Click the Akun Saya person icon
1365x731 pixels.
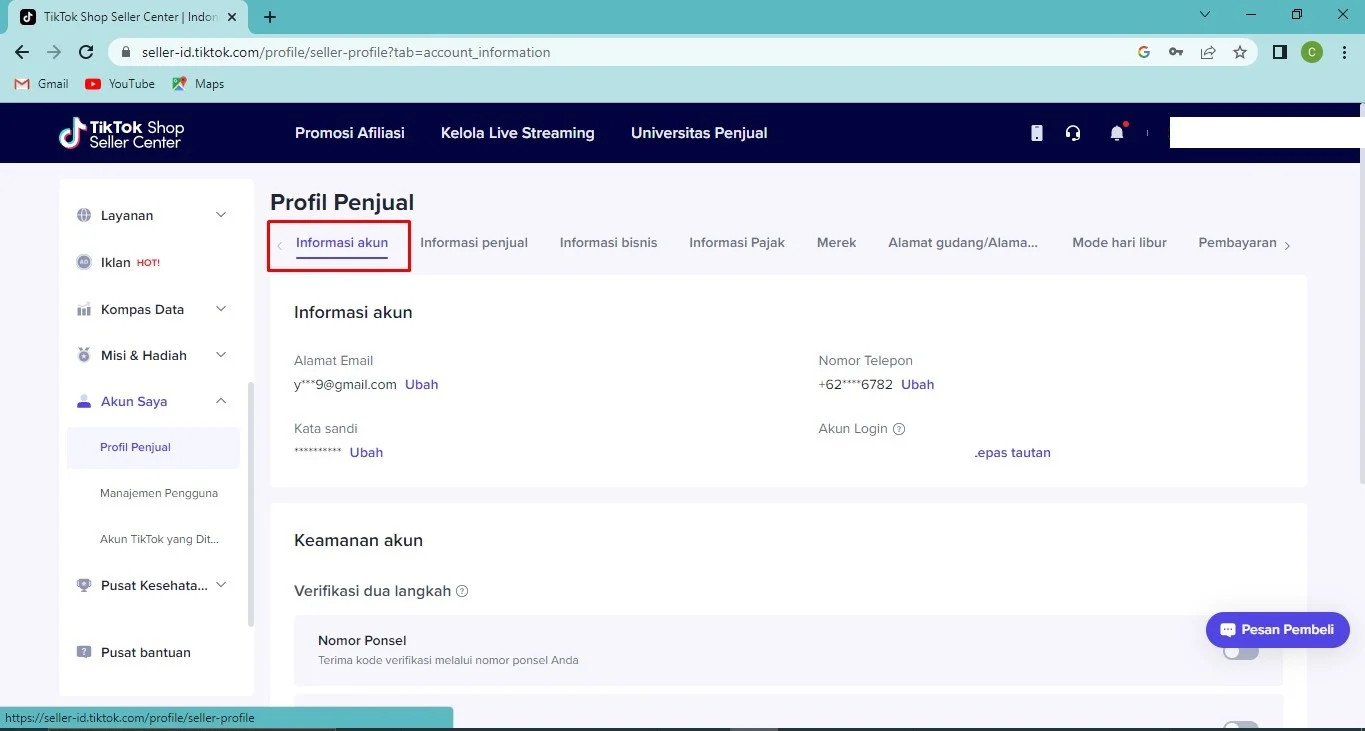(x=84, y=401)
